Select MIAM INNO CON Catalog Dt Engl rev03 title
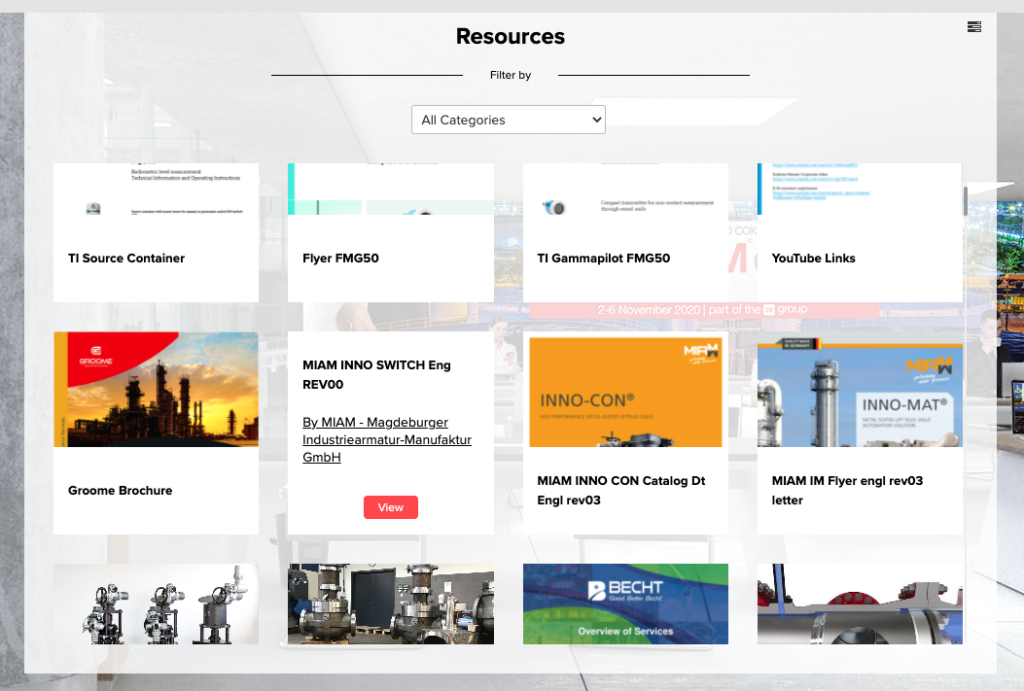1024x691 pixels. [621, 490]
